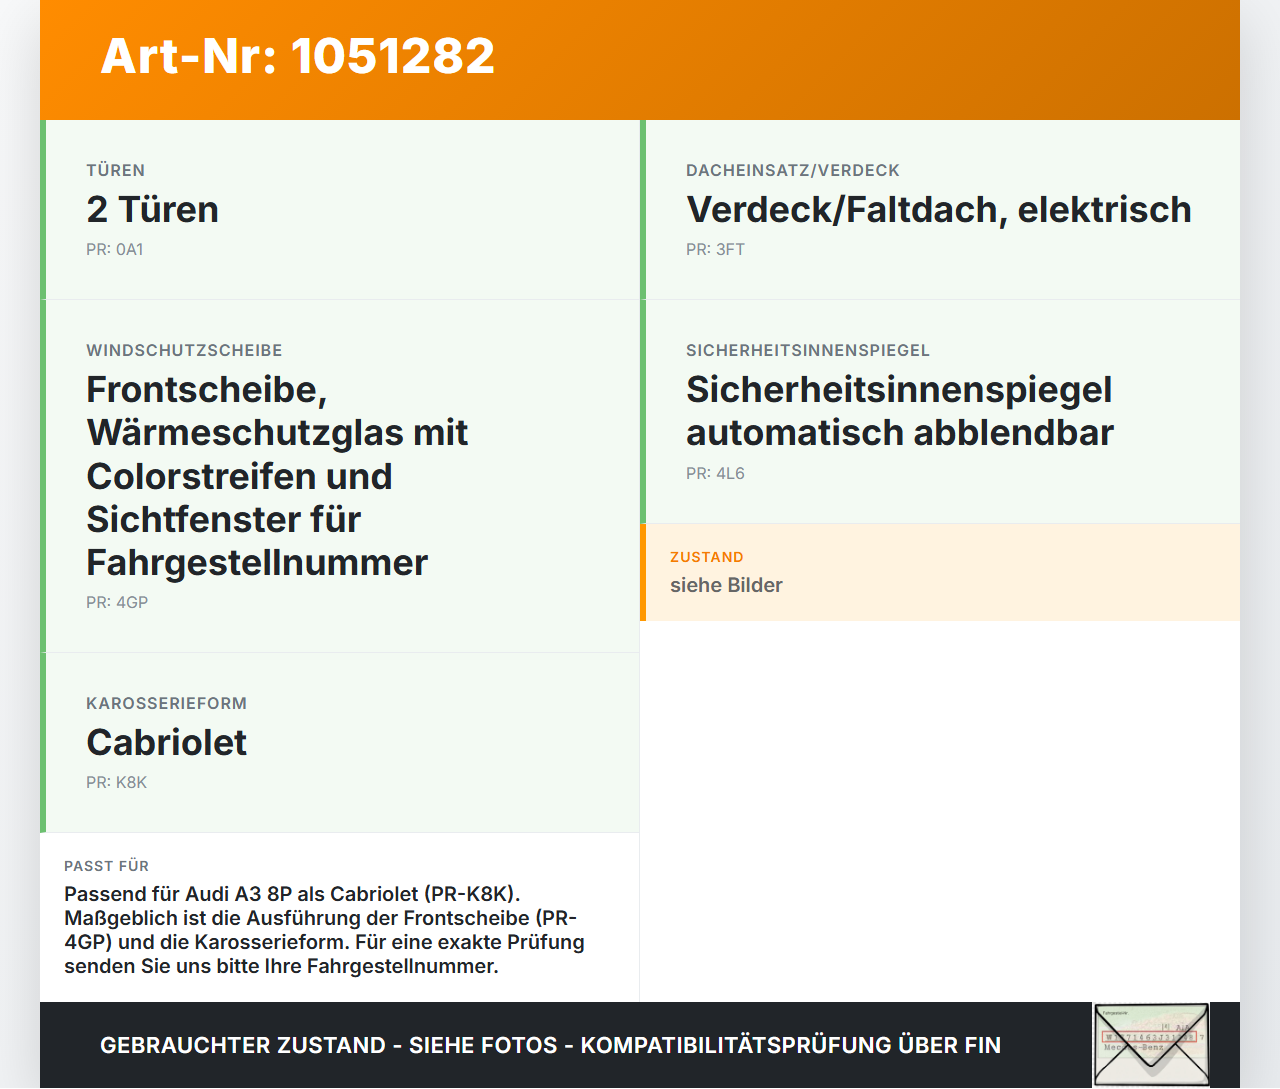Click the SICHERHEITSINNENSPIEGEL label
This screenshot has width=1280, height=1089.
pyautogui.click(x=807, y=350)
